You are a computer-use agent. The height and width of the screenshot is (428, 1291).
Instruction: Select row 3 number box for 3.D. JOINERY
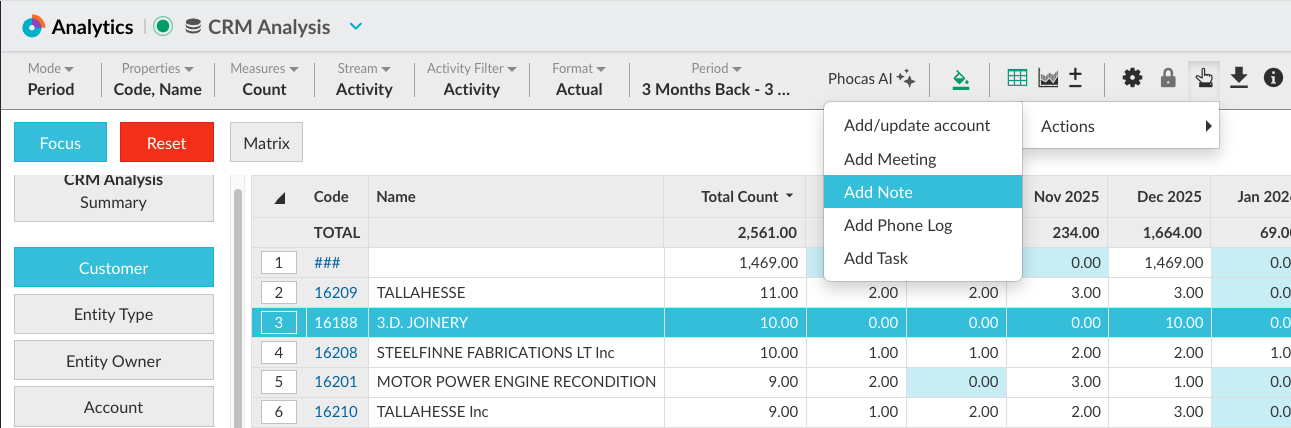[279, 323]
